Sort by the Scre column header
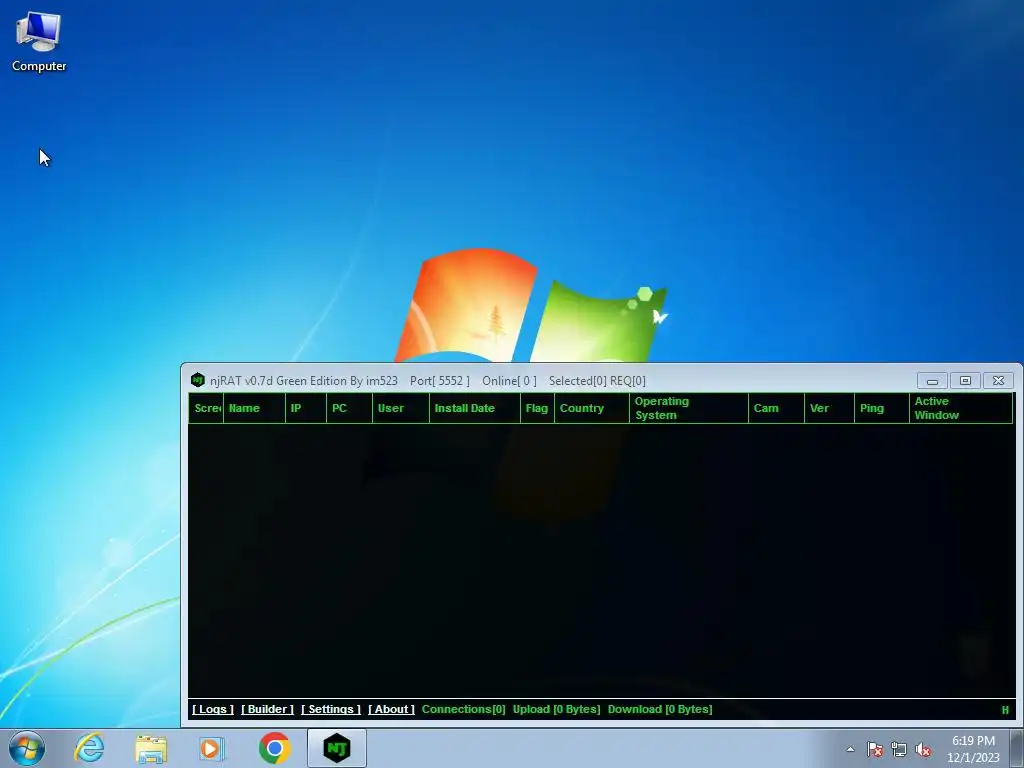 point(206,408)
